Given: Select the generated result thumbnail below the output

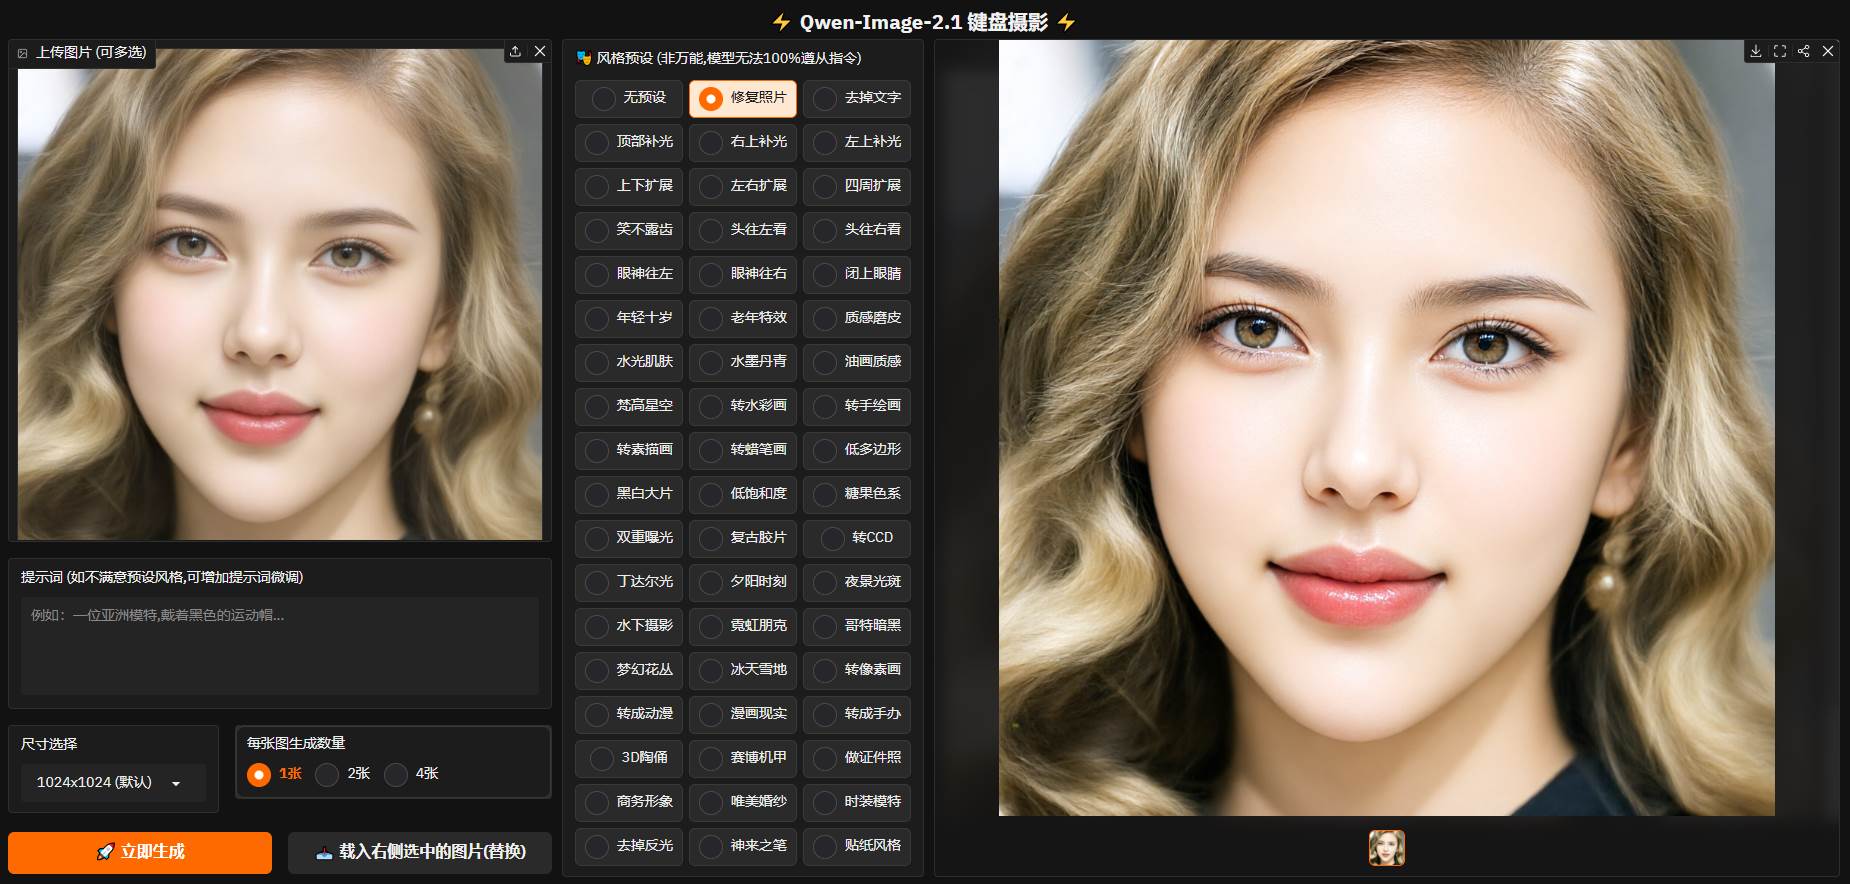Looking at the screenshot, I should (x=1387, y=848).
